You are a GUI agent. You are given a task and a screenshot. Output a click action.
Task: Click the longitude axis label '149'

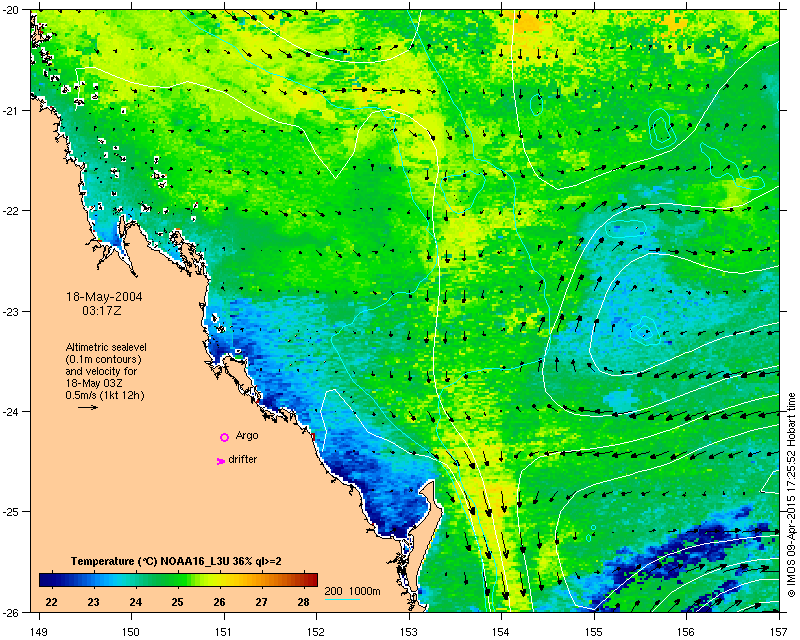[x=38, y=632]
